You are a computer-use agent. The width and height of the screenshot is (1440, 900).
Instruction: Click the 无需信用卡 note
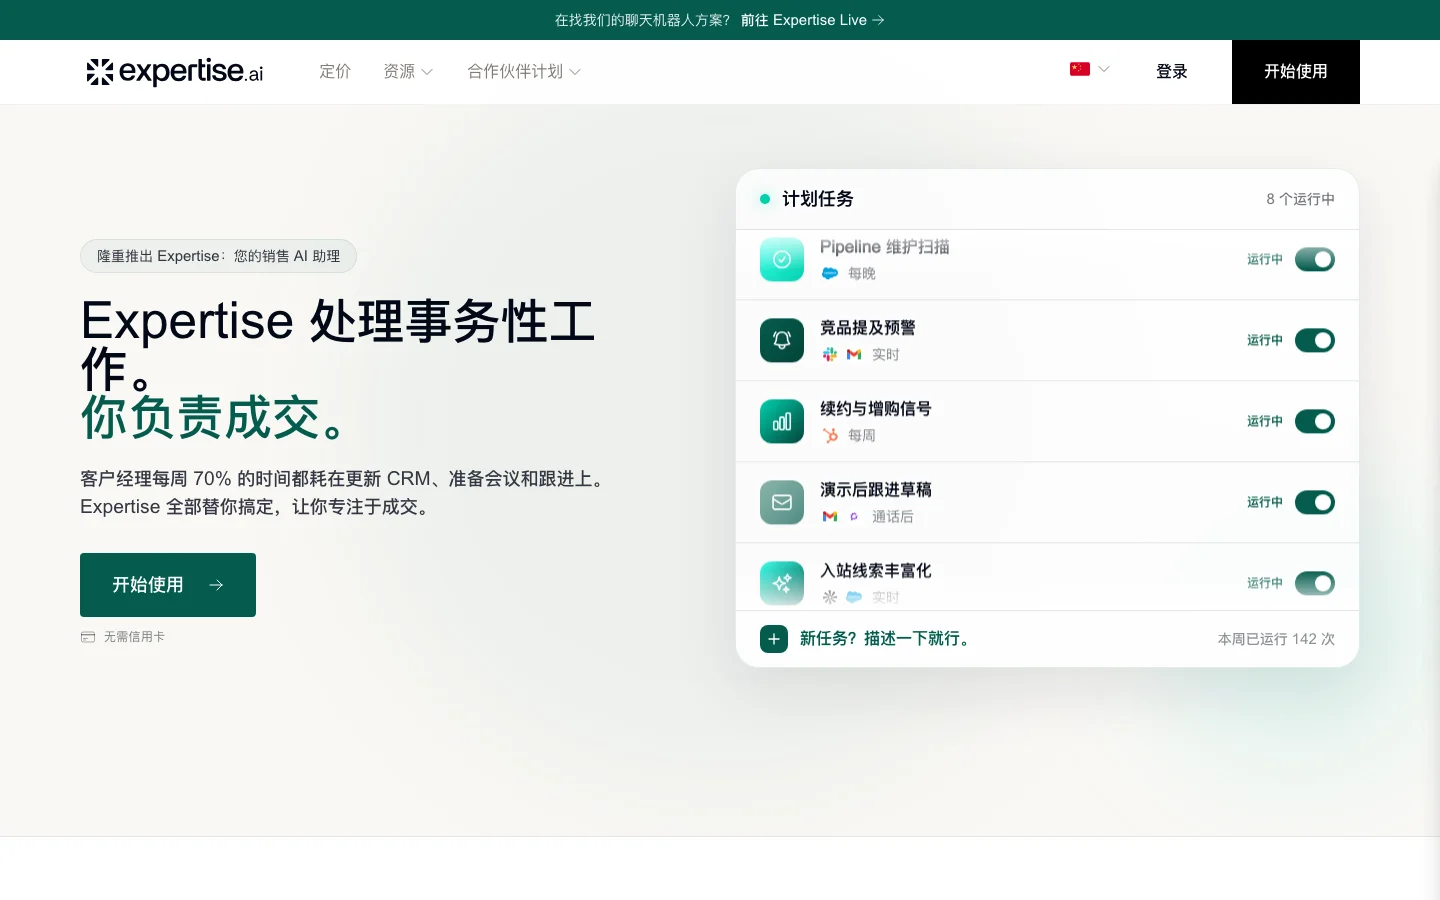point(134,637)
